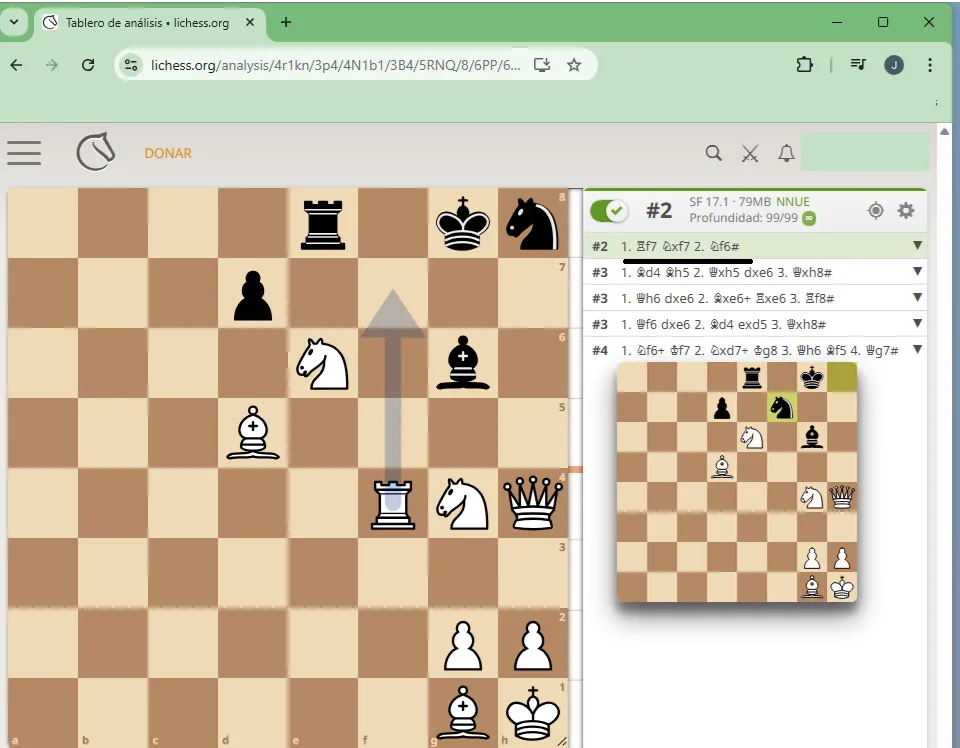Click the lichess knight logo
Viewport: 960px width, 748px height.
coord(95,153)
